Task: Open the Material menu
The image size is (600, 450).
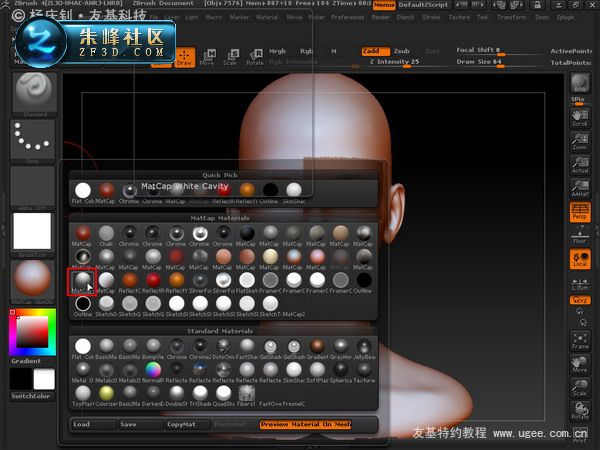Action: click(267, 17)
